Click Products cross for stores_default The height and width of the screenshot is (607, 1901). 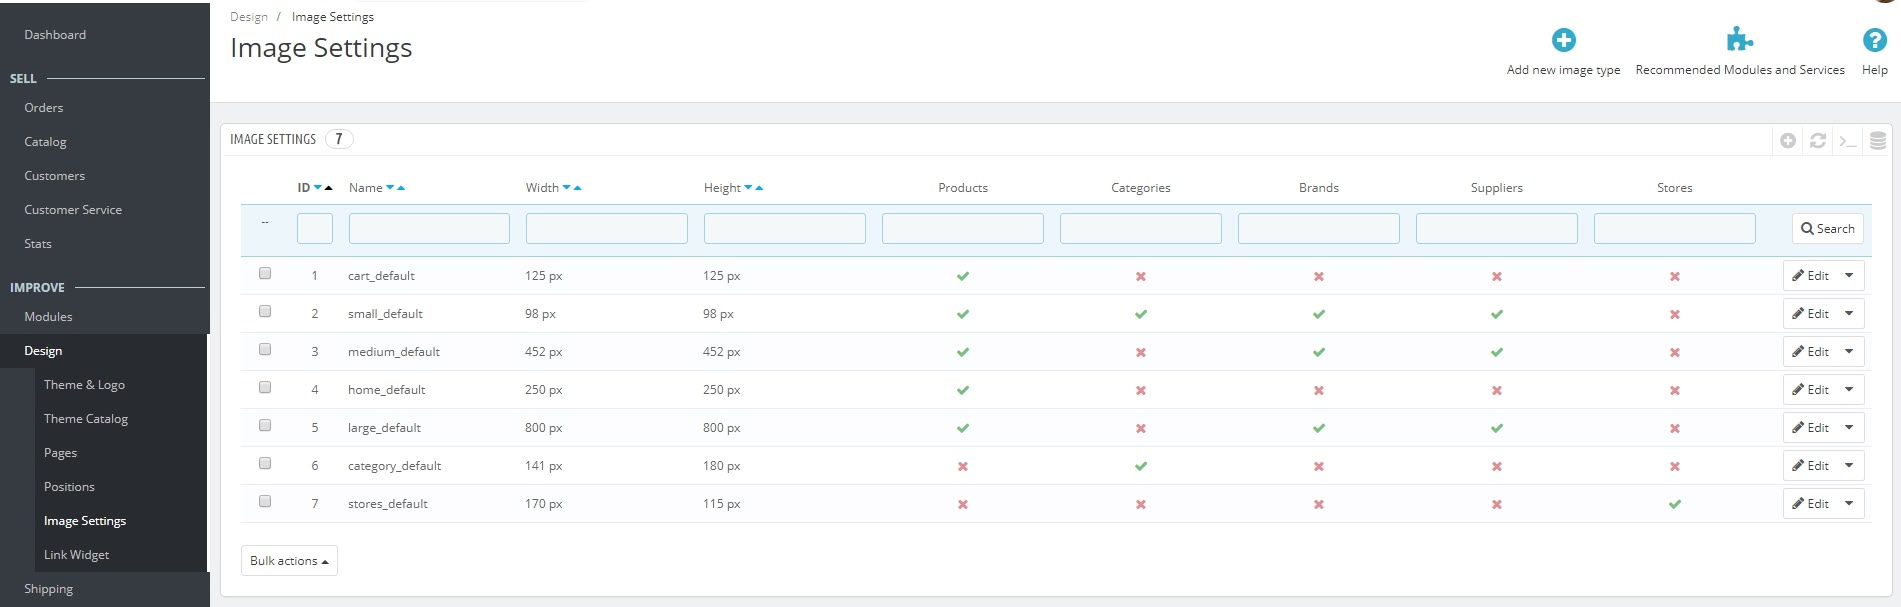(x=963, y=504)
